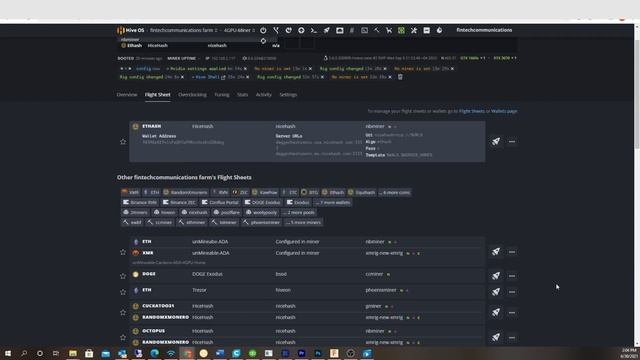Star the ETH Trezor flight sheet

pos(123,292)
